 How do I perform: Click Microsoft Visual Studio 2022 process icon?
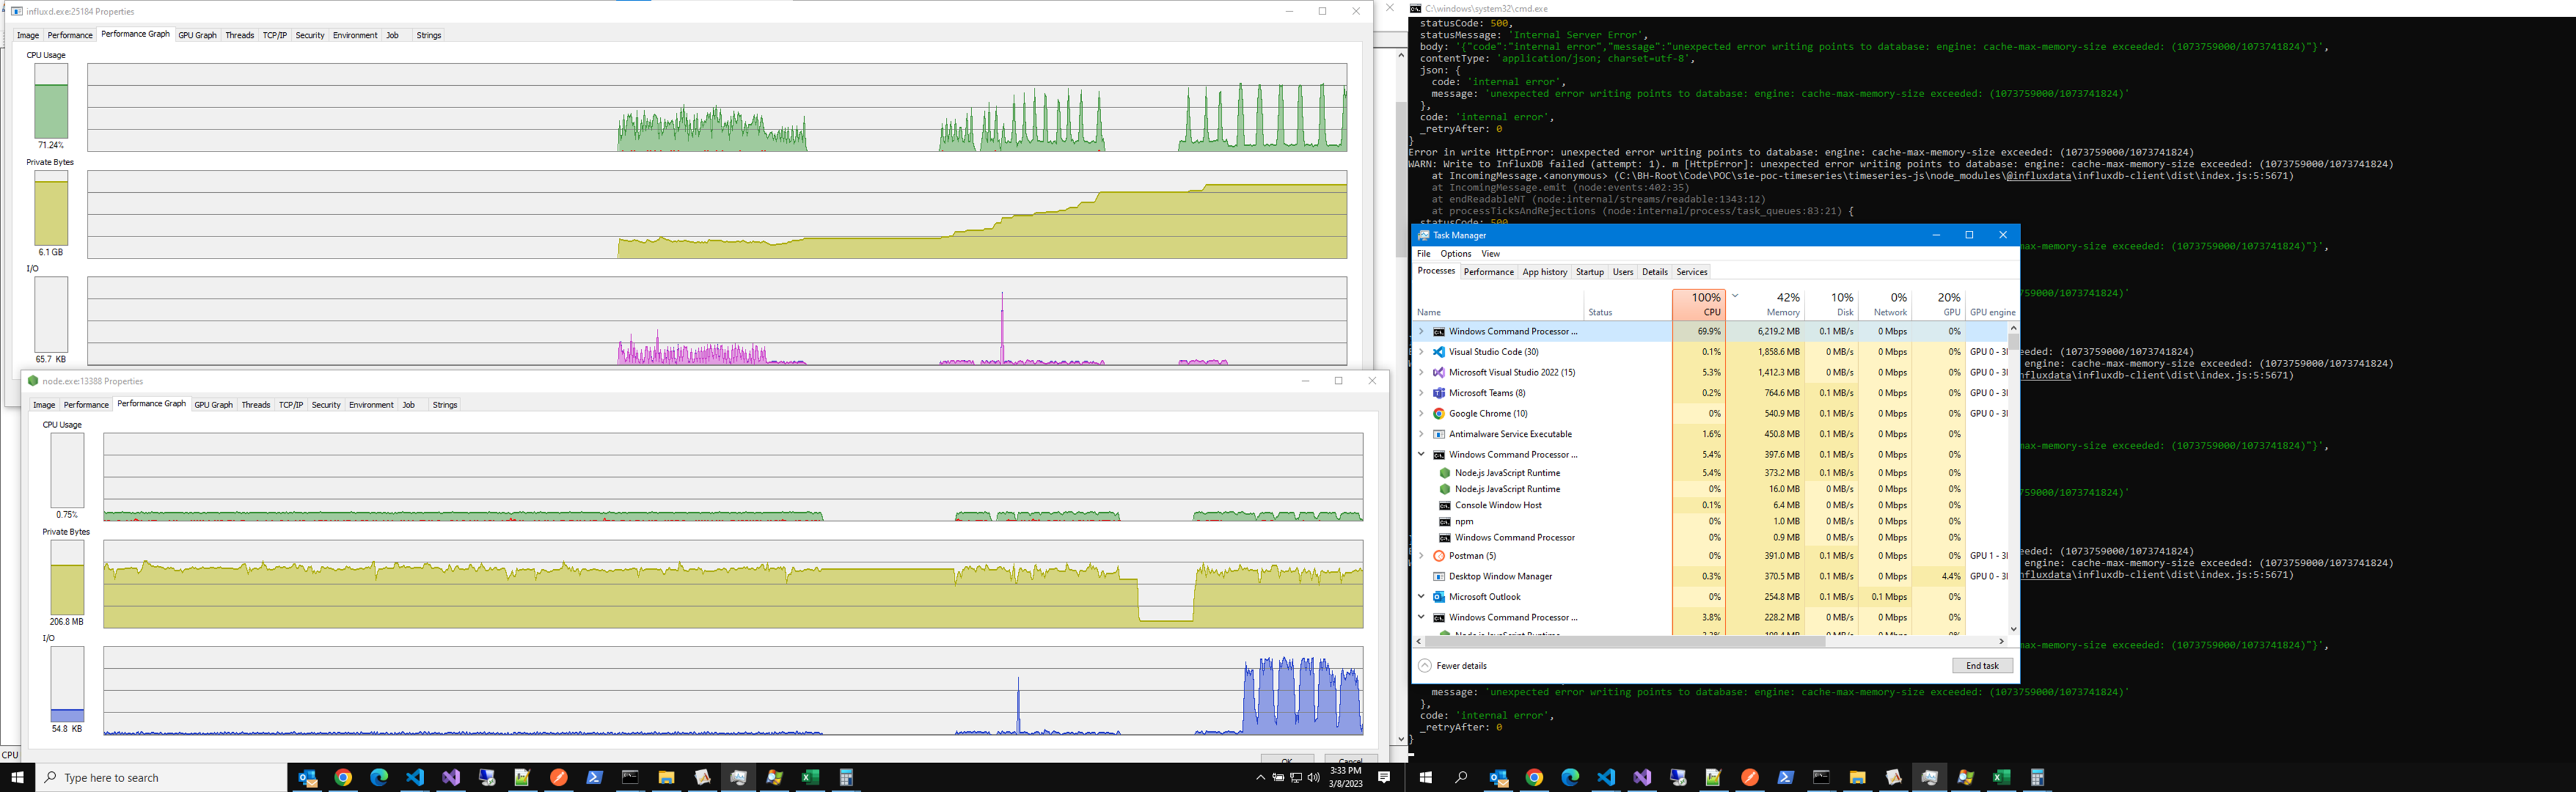[x=1439, y=372]
